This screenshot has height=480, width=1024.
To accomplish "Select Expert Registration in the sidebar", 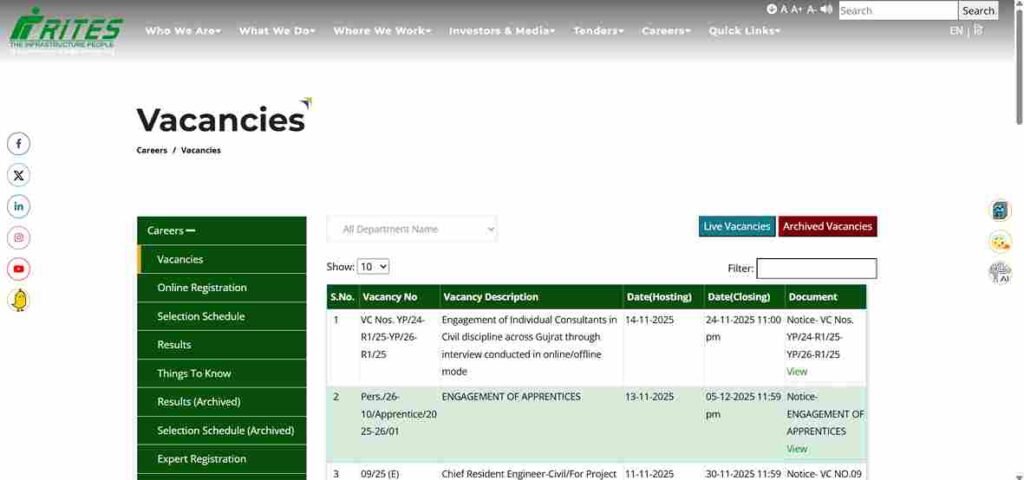I will (221, 459).
